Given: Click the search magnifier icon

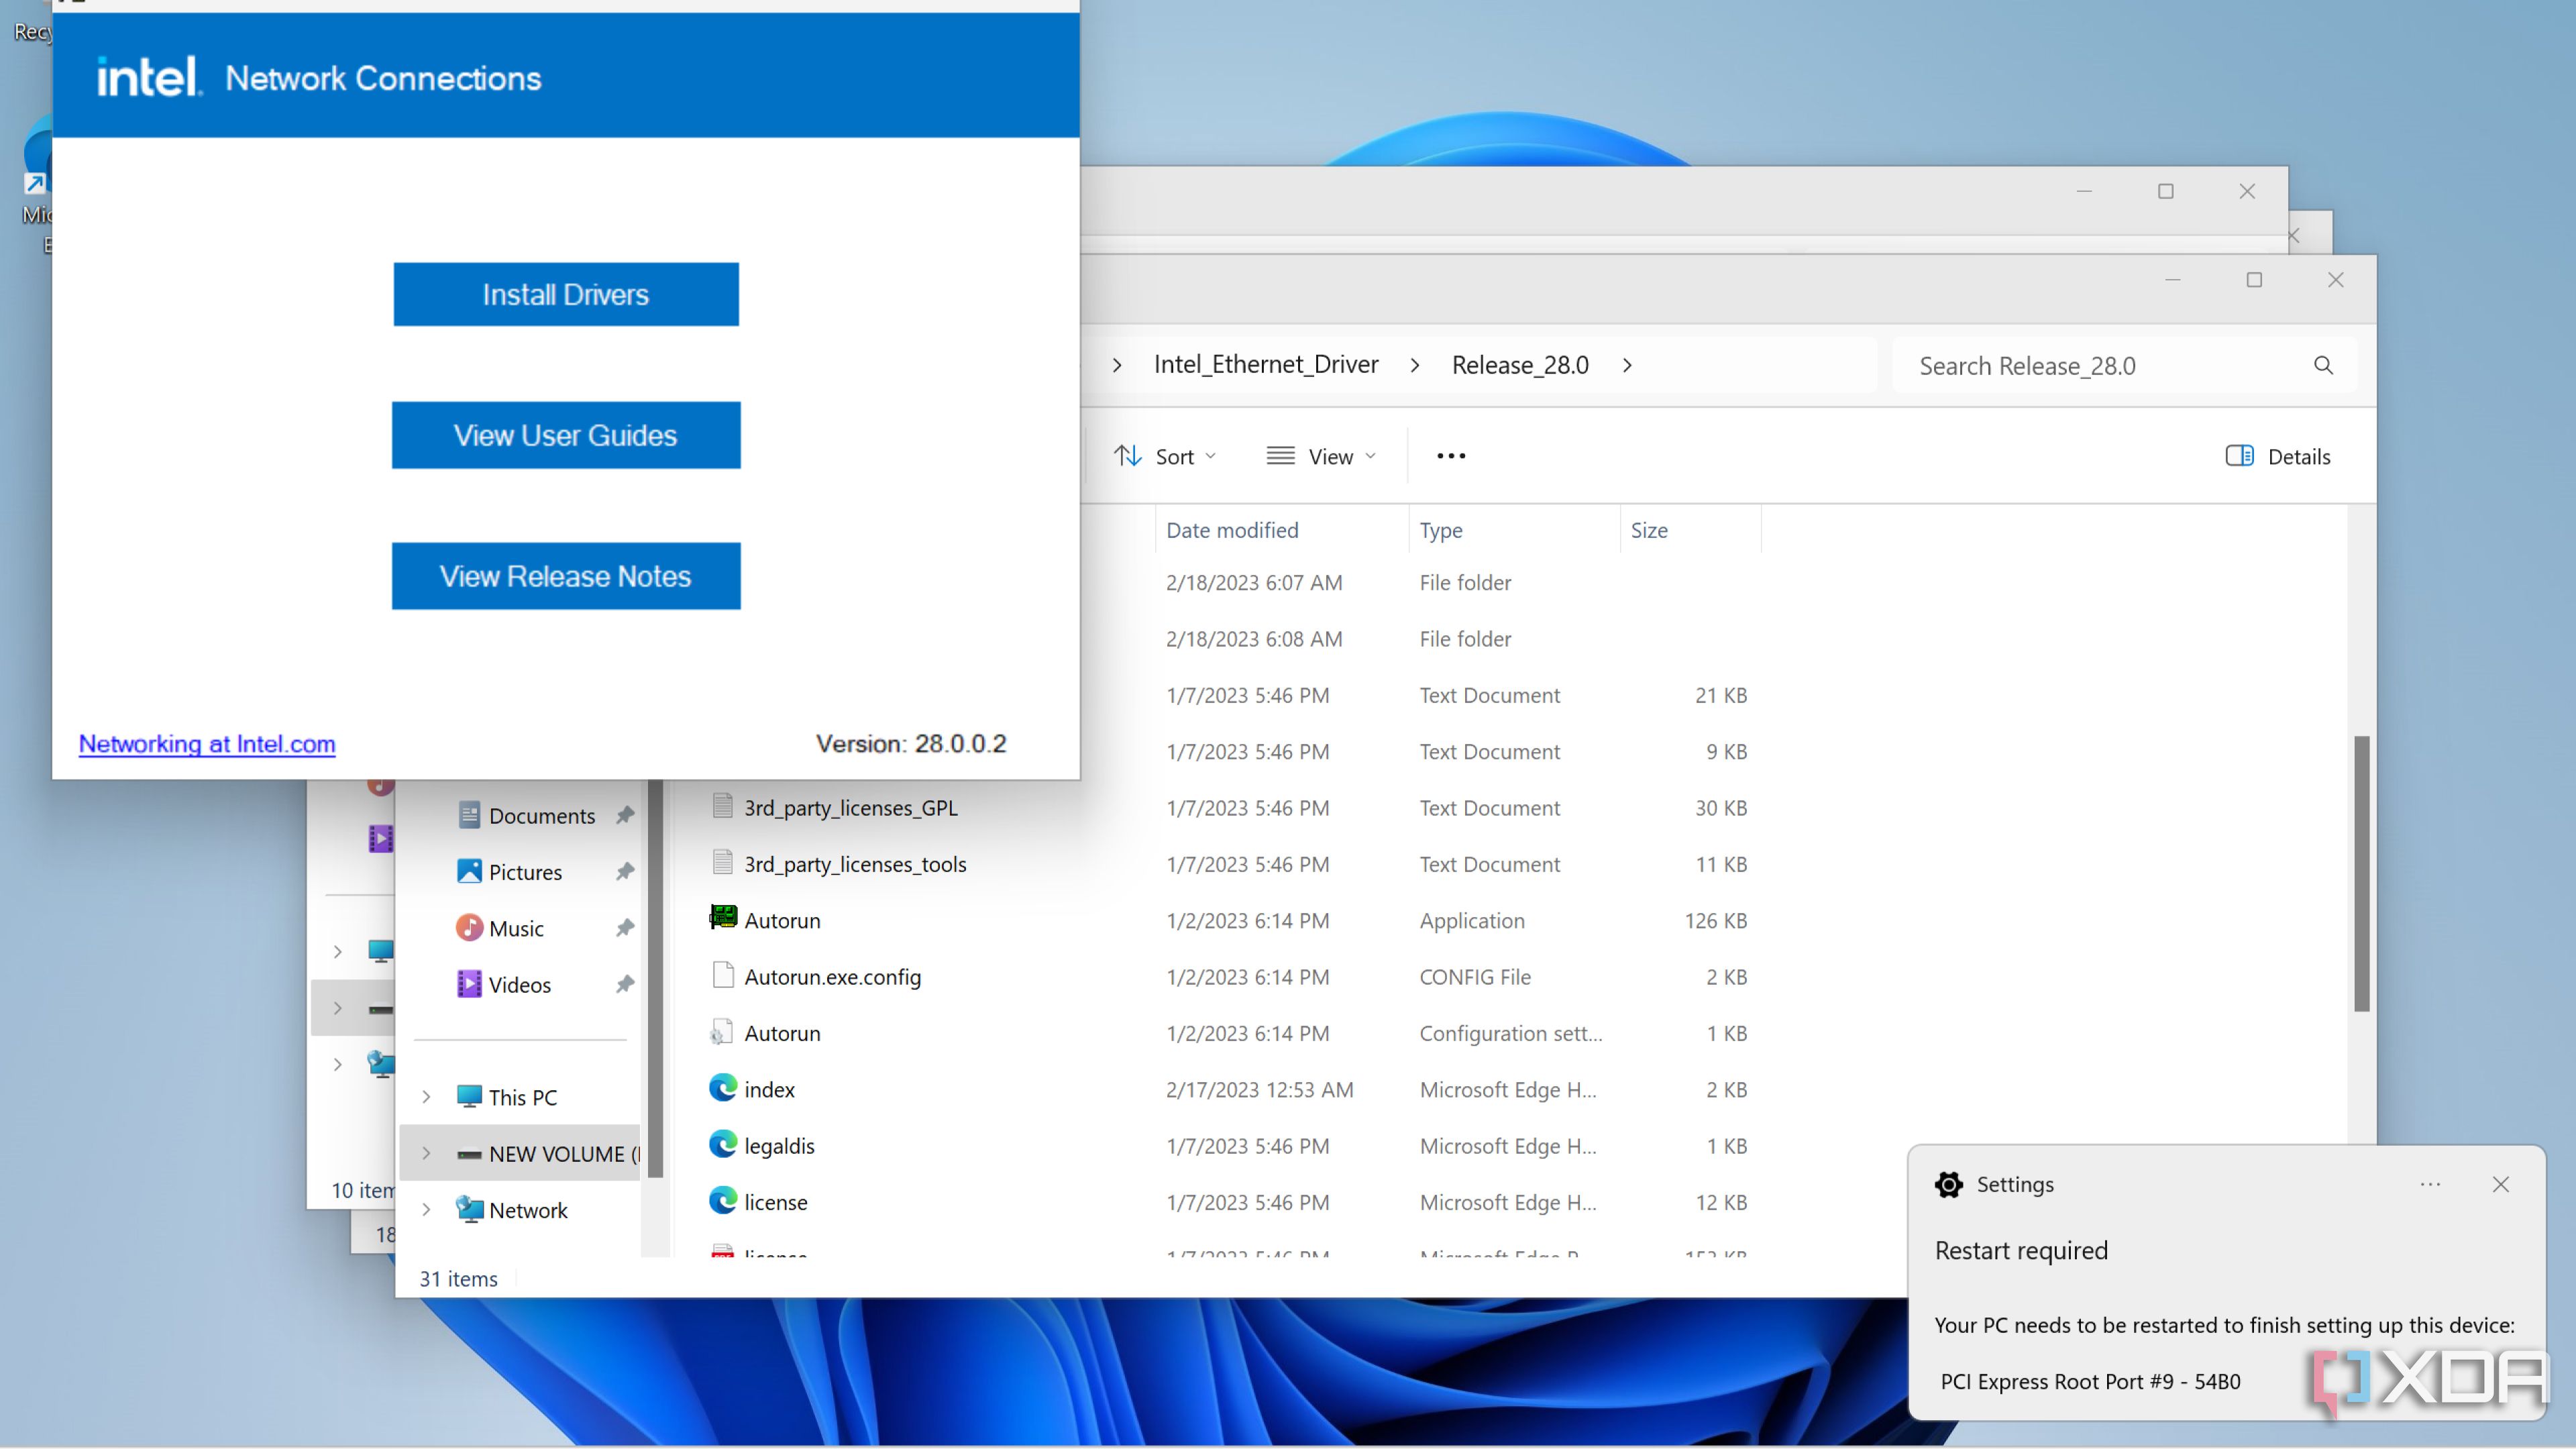Looking at the screenshot, I should point(2323,366).
